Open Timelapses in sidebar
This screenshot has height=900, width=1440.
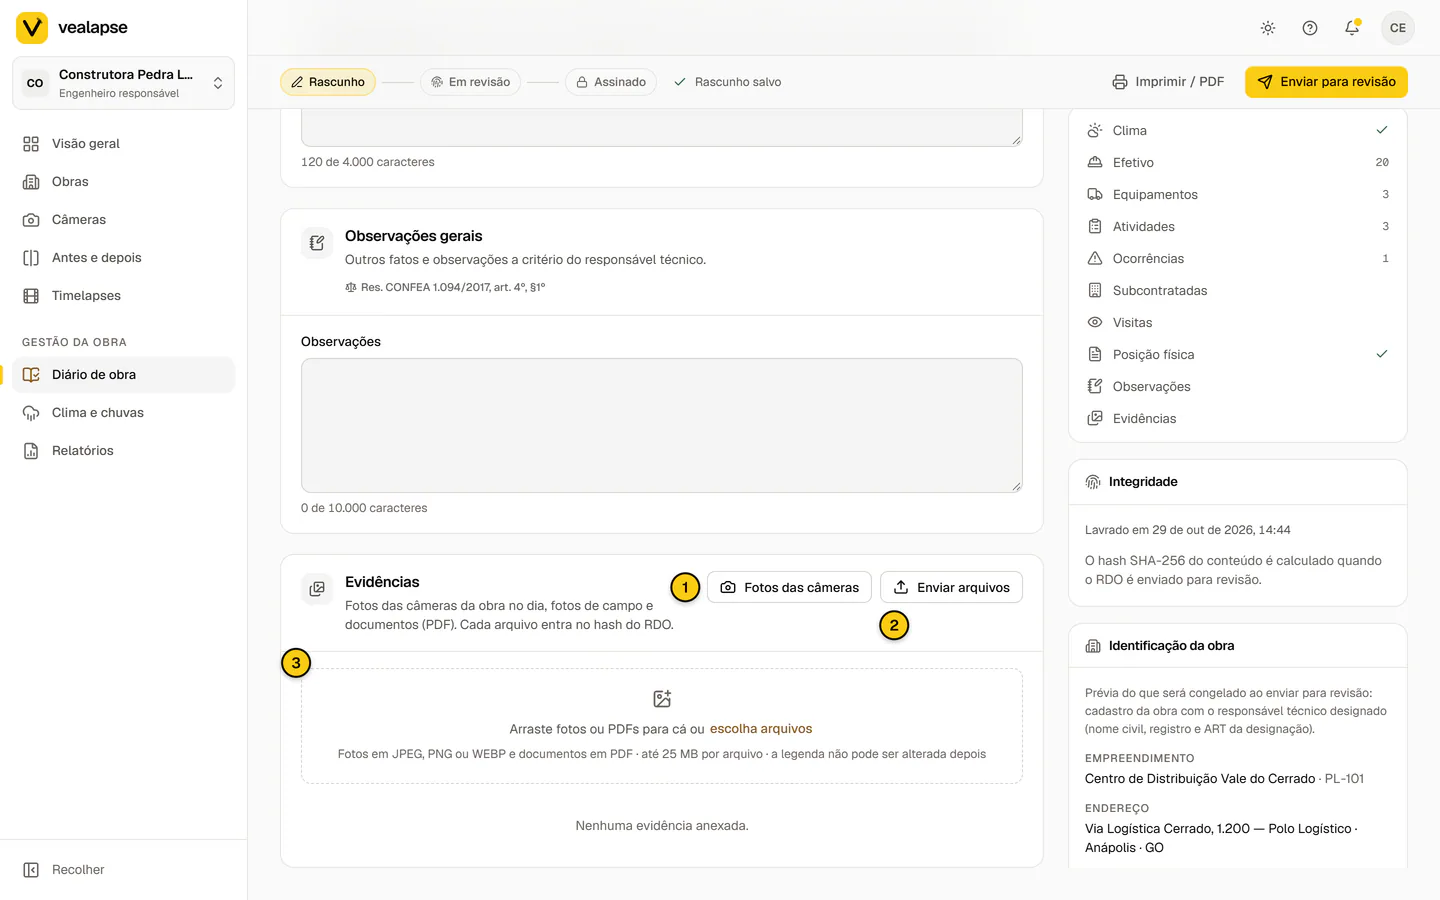(123, 296)
